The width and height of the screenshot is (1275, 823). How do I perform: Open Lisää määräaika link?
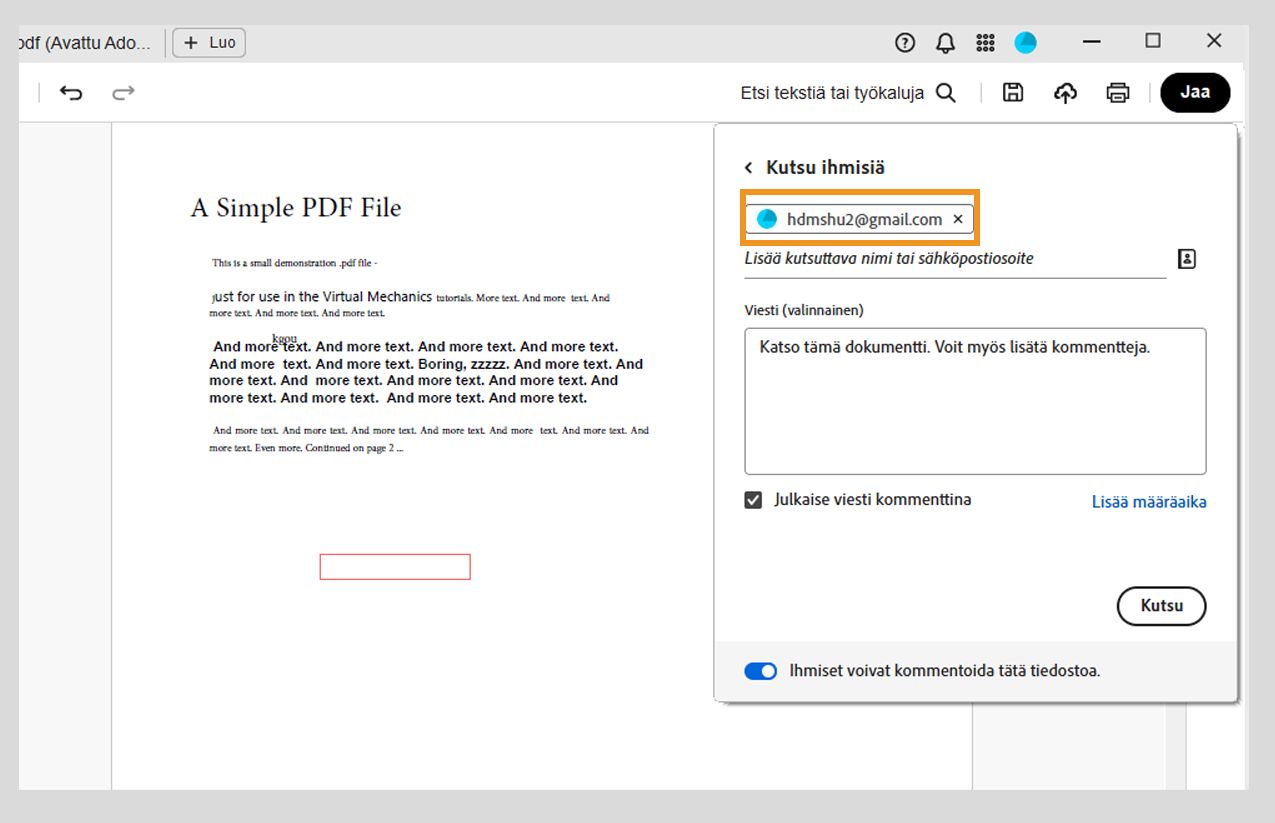click(x=1148, y=502)
